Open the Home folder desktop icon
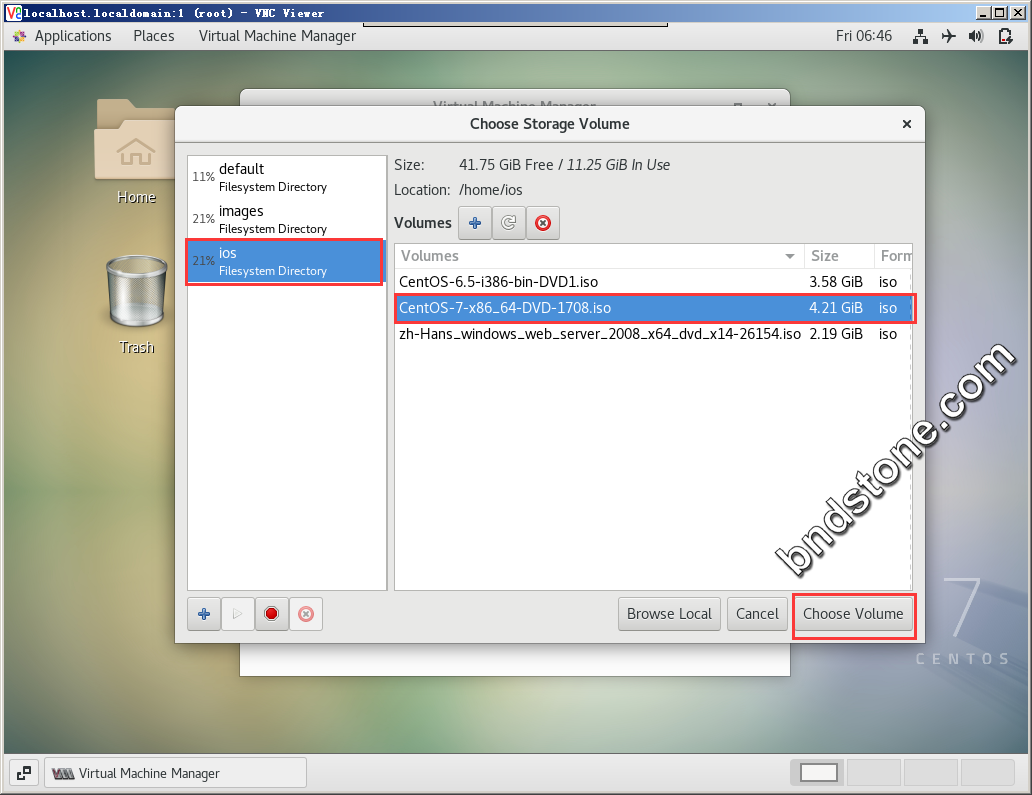This screenshot has width=1032, height=795. click(136, 151)
